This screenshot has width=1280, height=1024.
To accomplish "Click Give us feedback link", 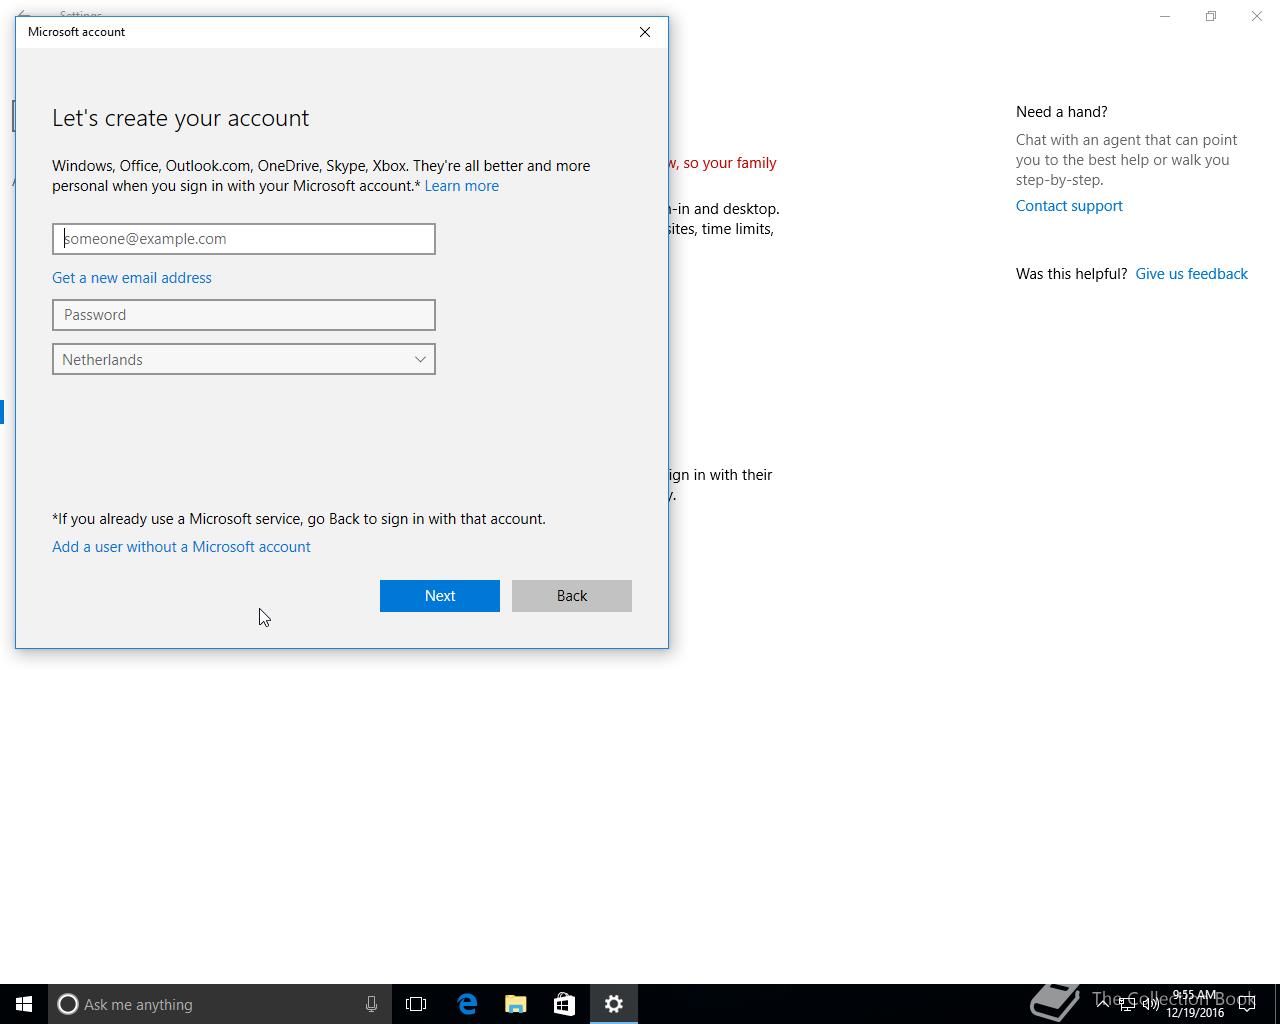I will point(1191,274).
